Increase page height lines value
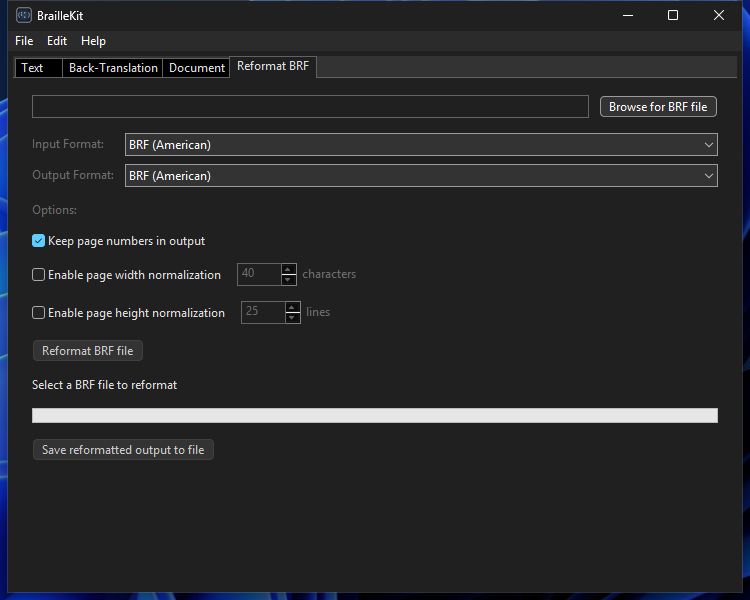The width and height of the screenshot is (750, 600). pos(292,307)
